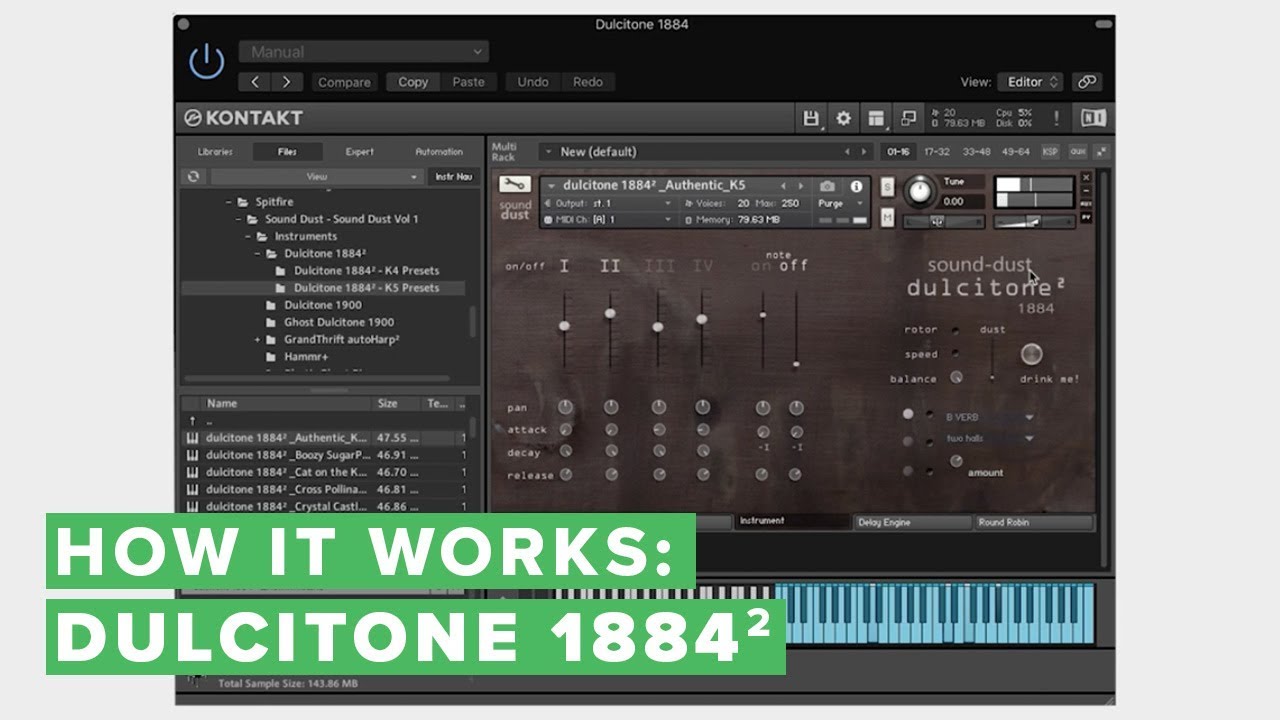Viewport: 1280px width, 720px height.
Task: Click the Tune knob
Action: [920, 192]
